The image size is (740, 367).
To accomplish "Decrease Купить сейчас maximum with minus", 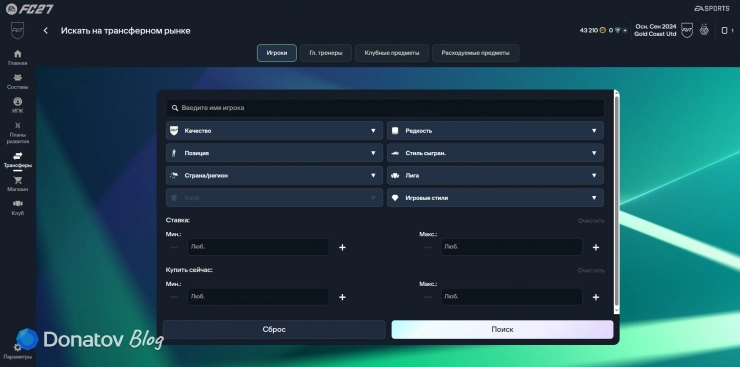I will point(428,297).
